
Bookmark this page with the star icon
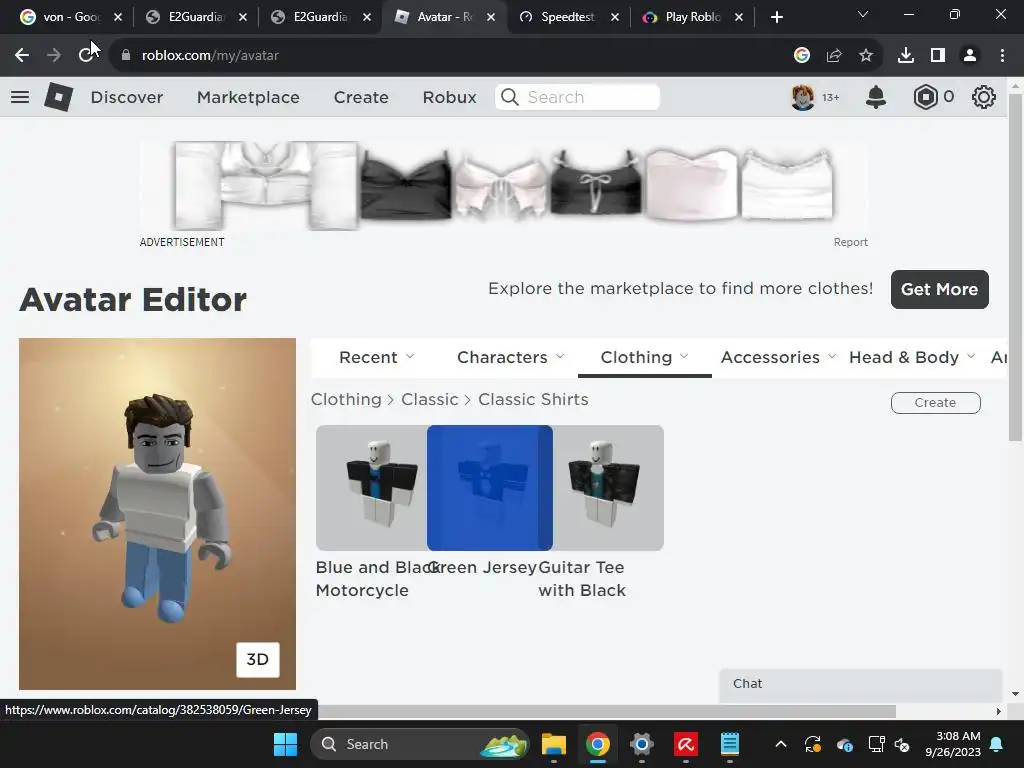pos(866,56)
